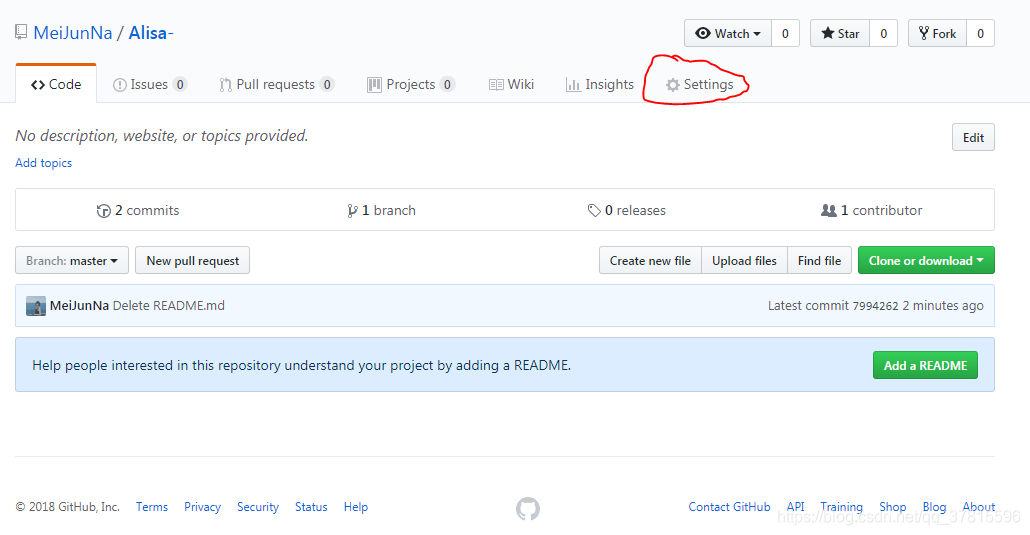The height and width of the screenshot is (535, 1030).
Task: Open the Projects tab
Action: click(411, 84)
